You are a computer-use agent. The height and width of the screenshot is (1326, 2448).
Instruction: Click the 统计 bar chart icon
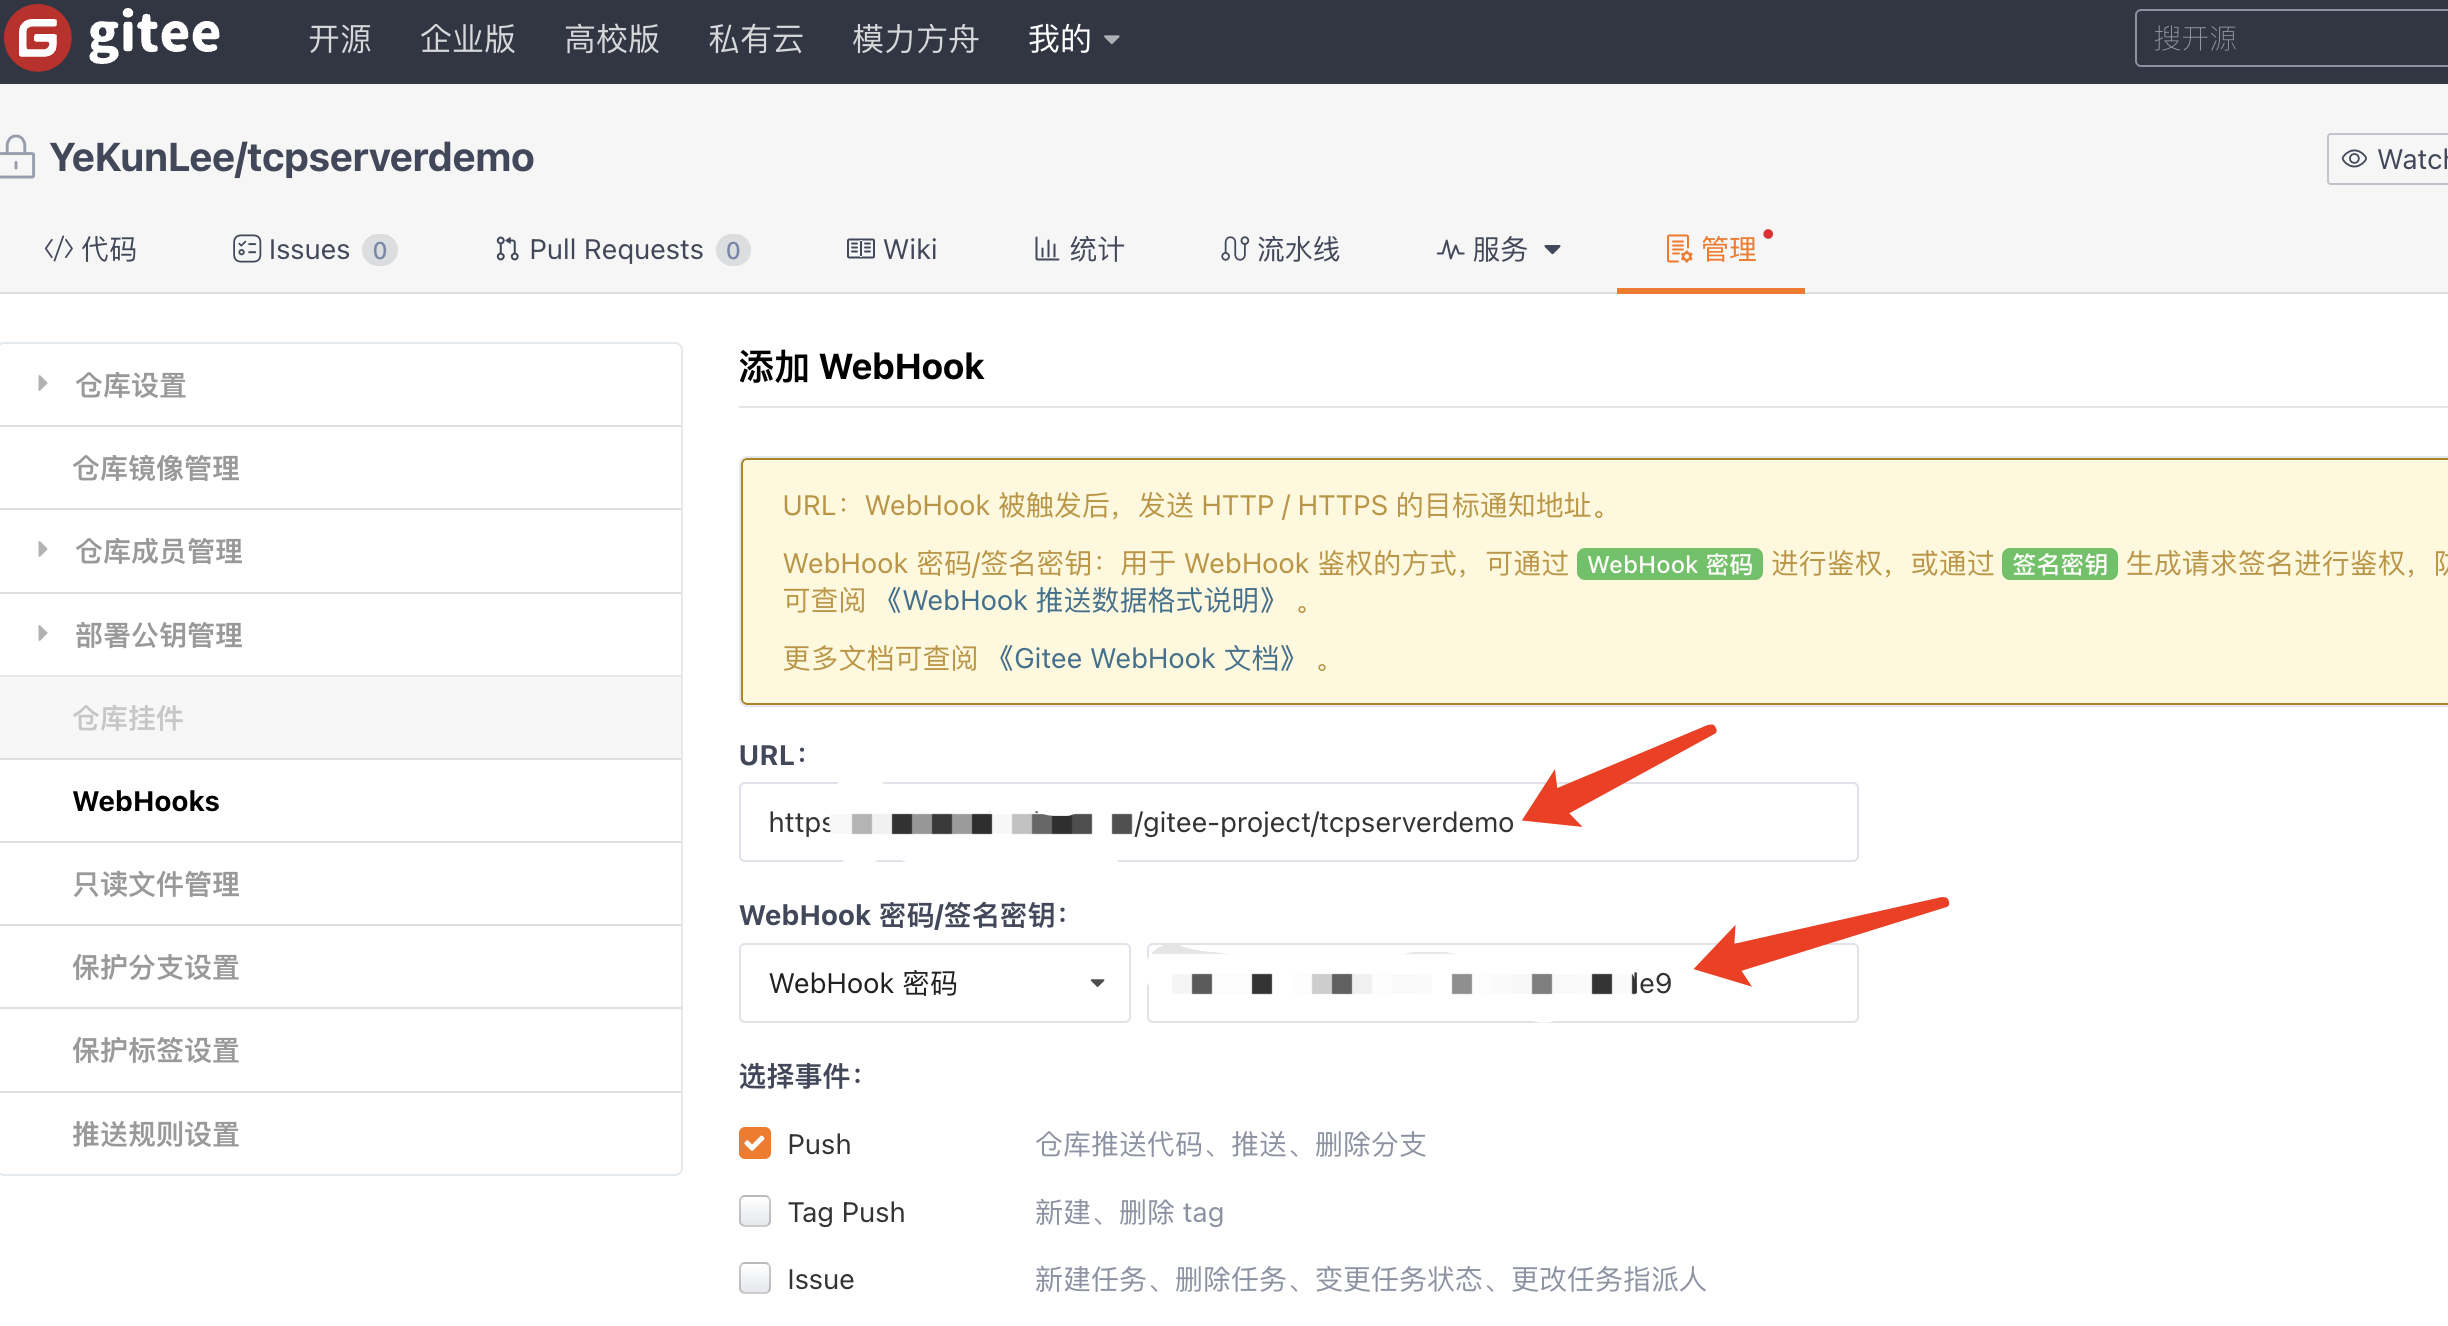(x=1046, y=249)
